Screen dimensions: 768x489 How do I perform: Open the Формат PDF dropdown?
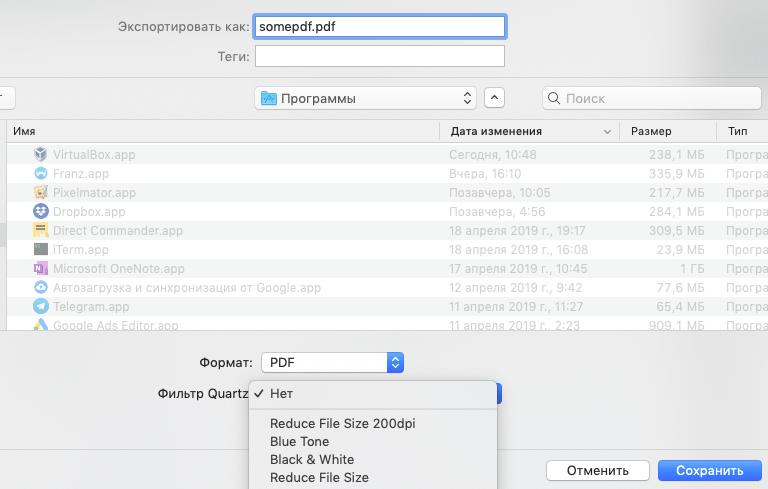pos(333,363)
